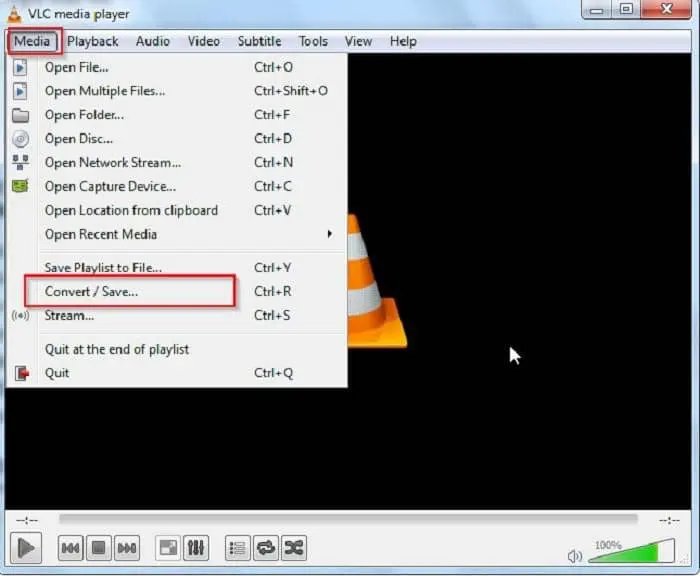Choose Open Network Stream option
The height and width of the screenshot is (576, 700).
[113, 162]
